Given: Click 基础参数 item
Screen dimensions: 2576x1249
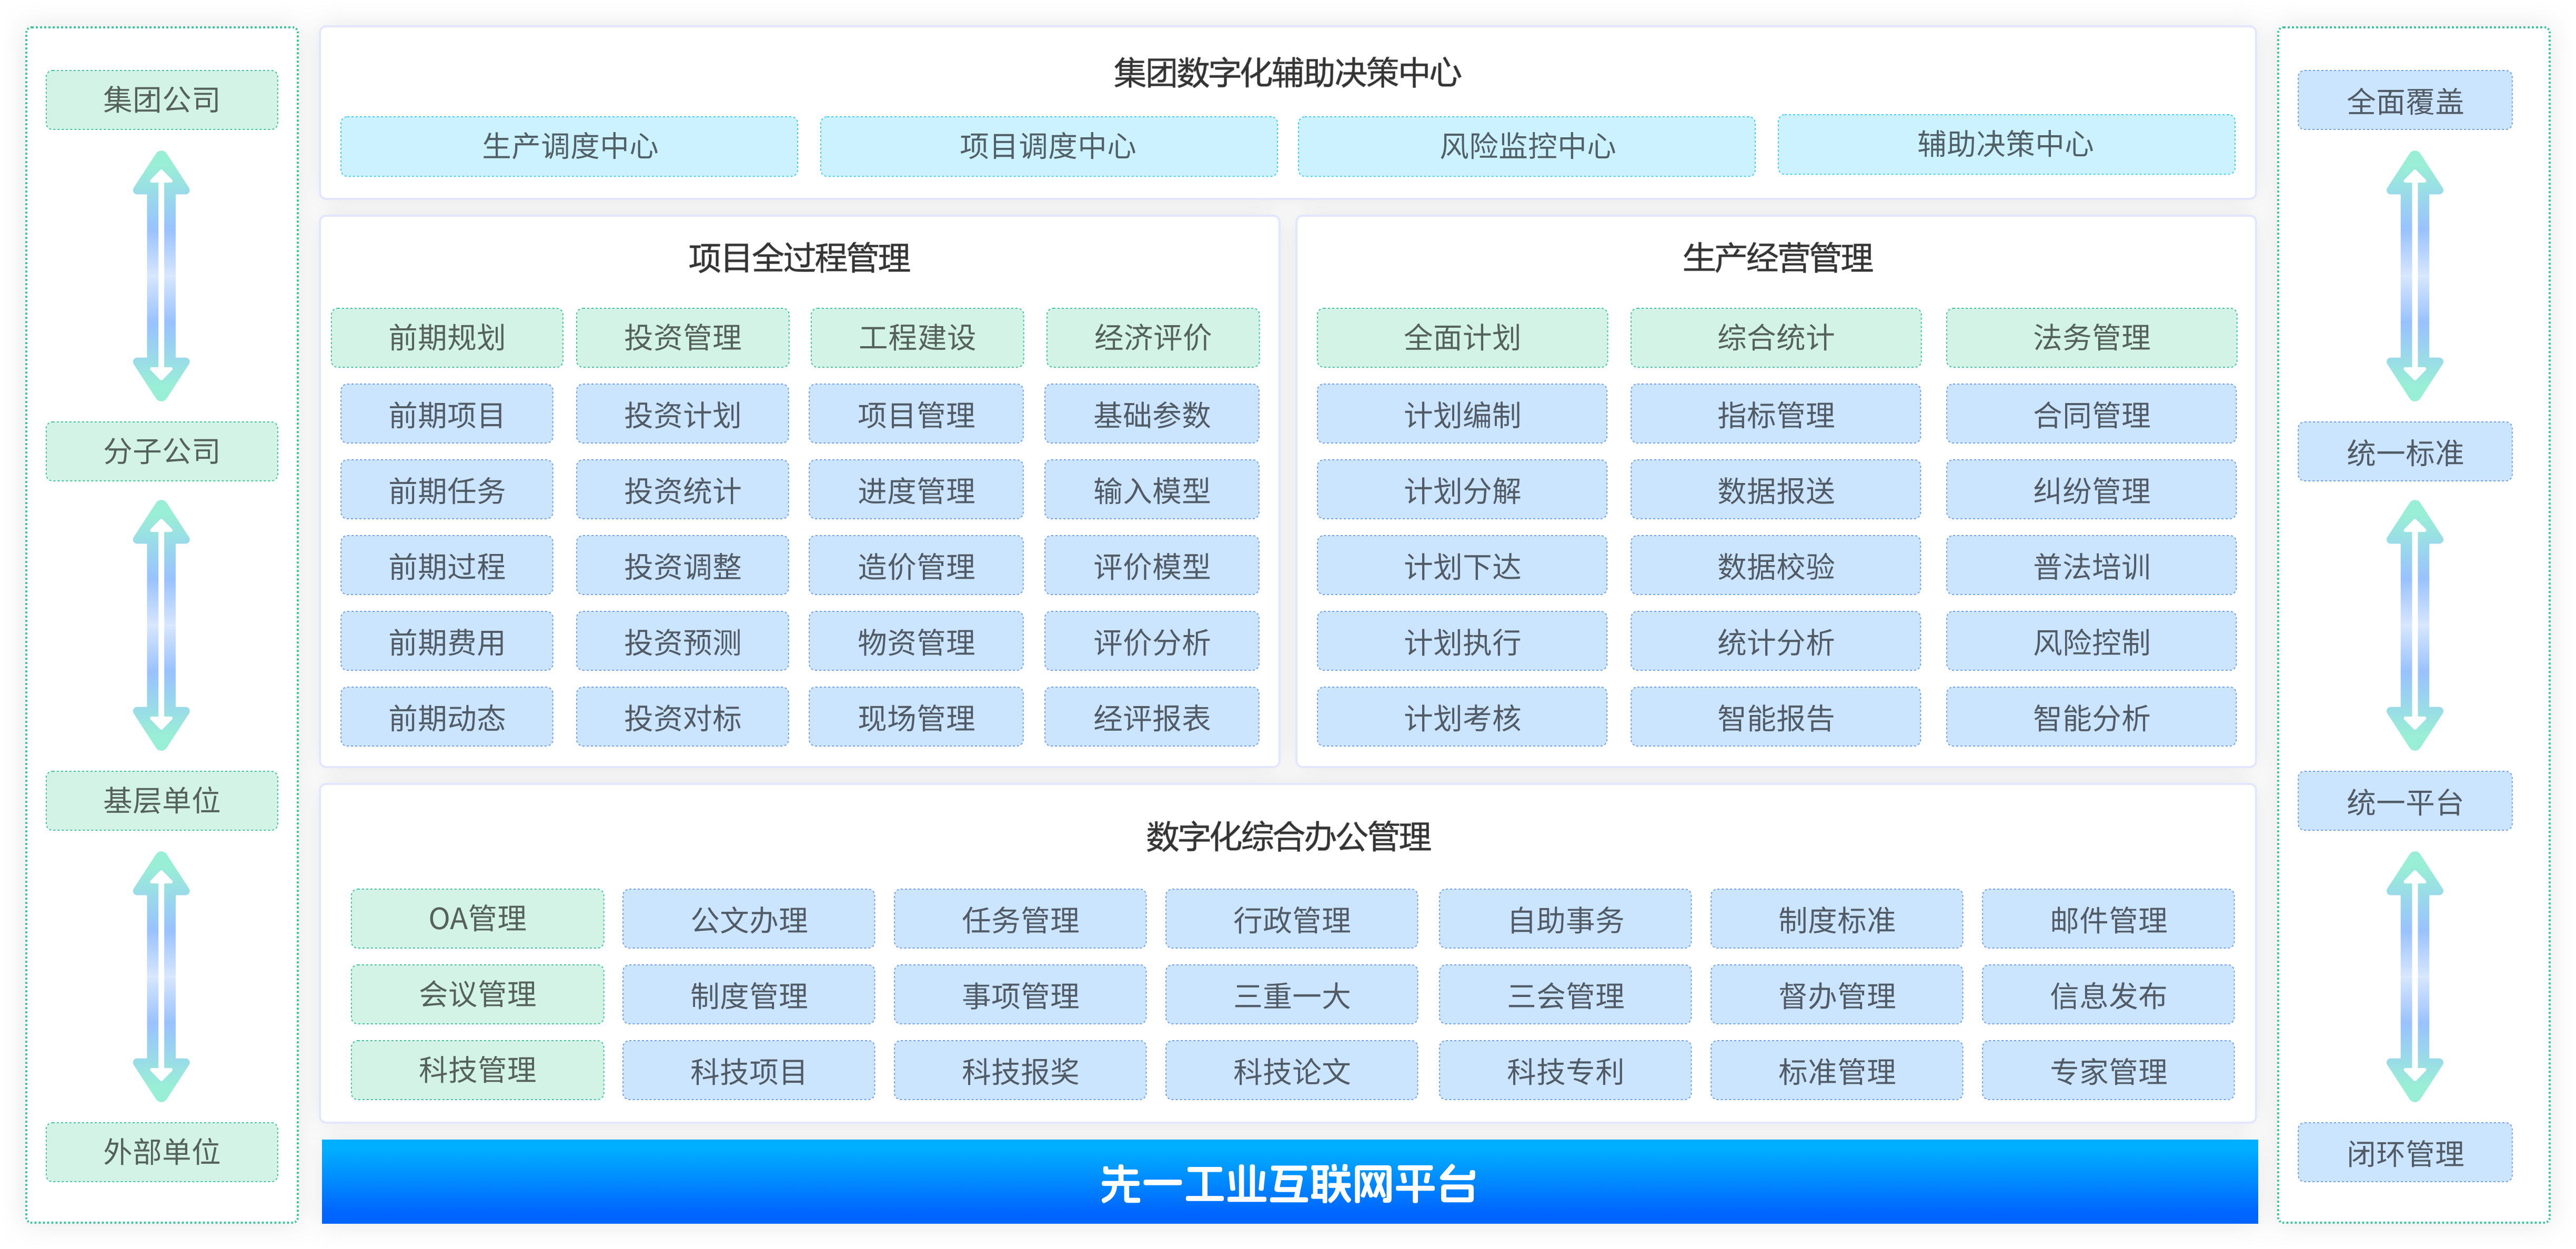Looking at the screenshot, I should (1152, 414).
